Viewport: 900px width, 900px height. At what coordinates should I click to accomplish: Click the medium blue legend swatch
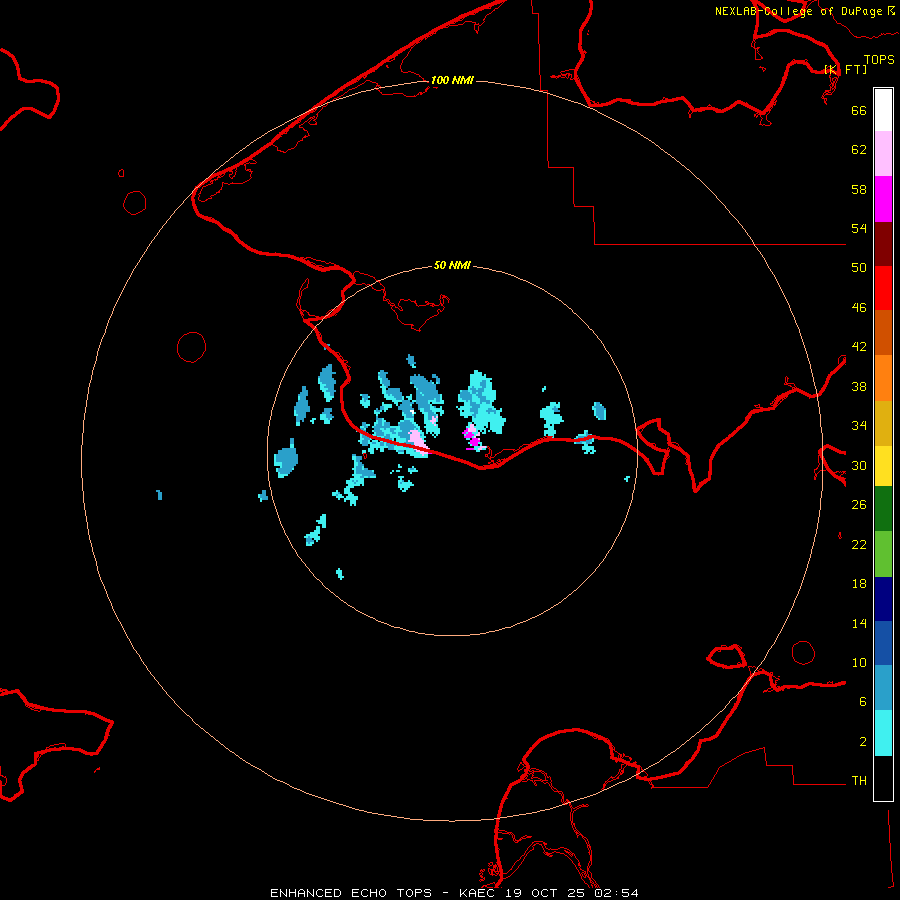[x=883, y=643]
